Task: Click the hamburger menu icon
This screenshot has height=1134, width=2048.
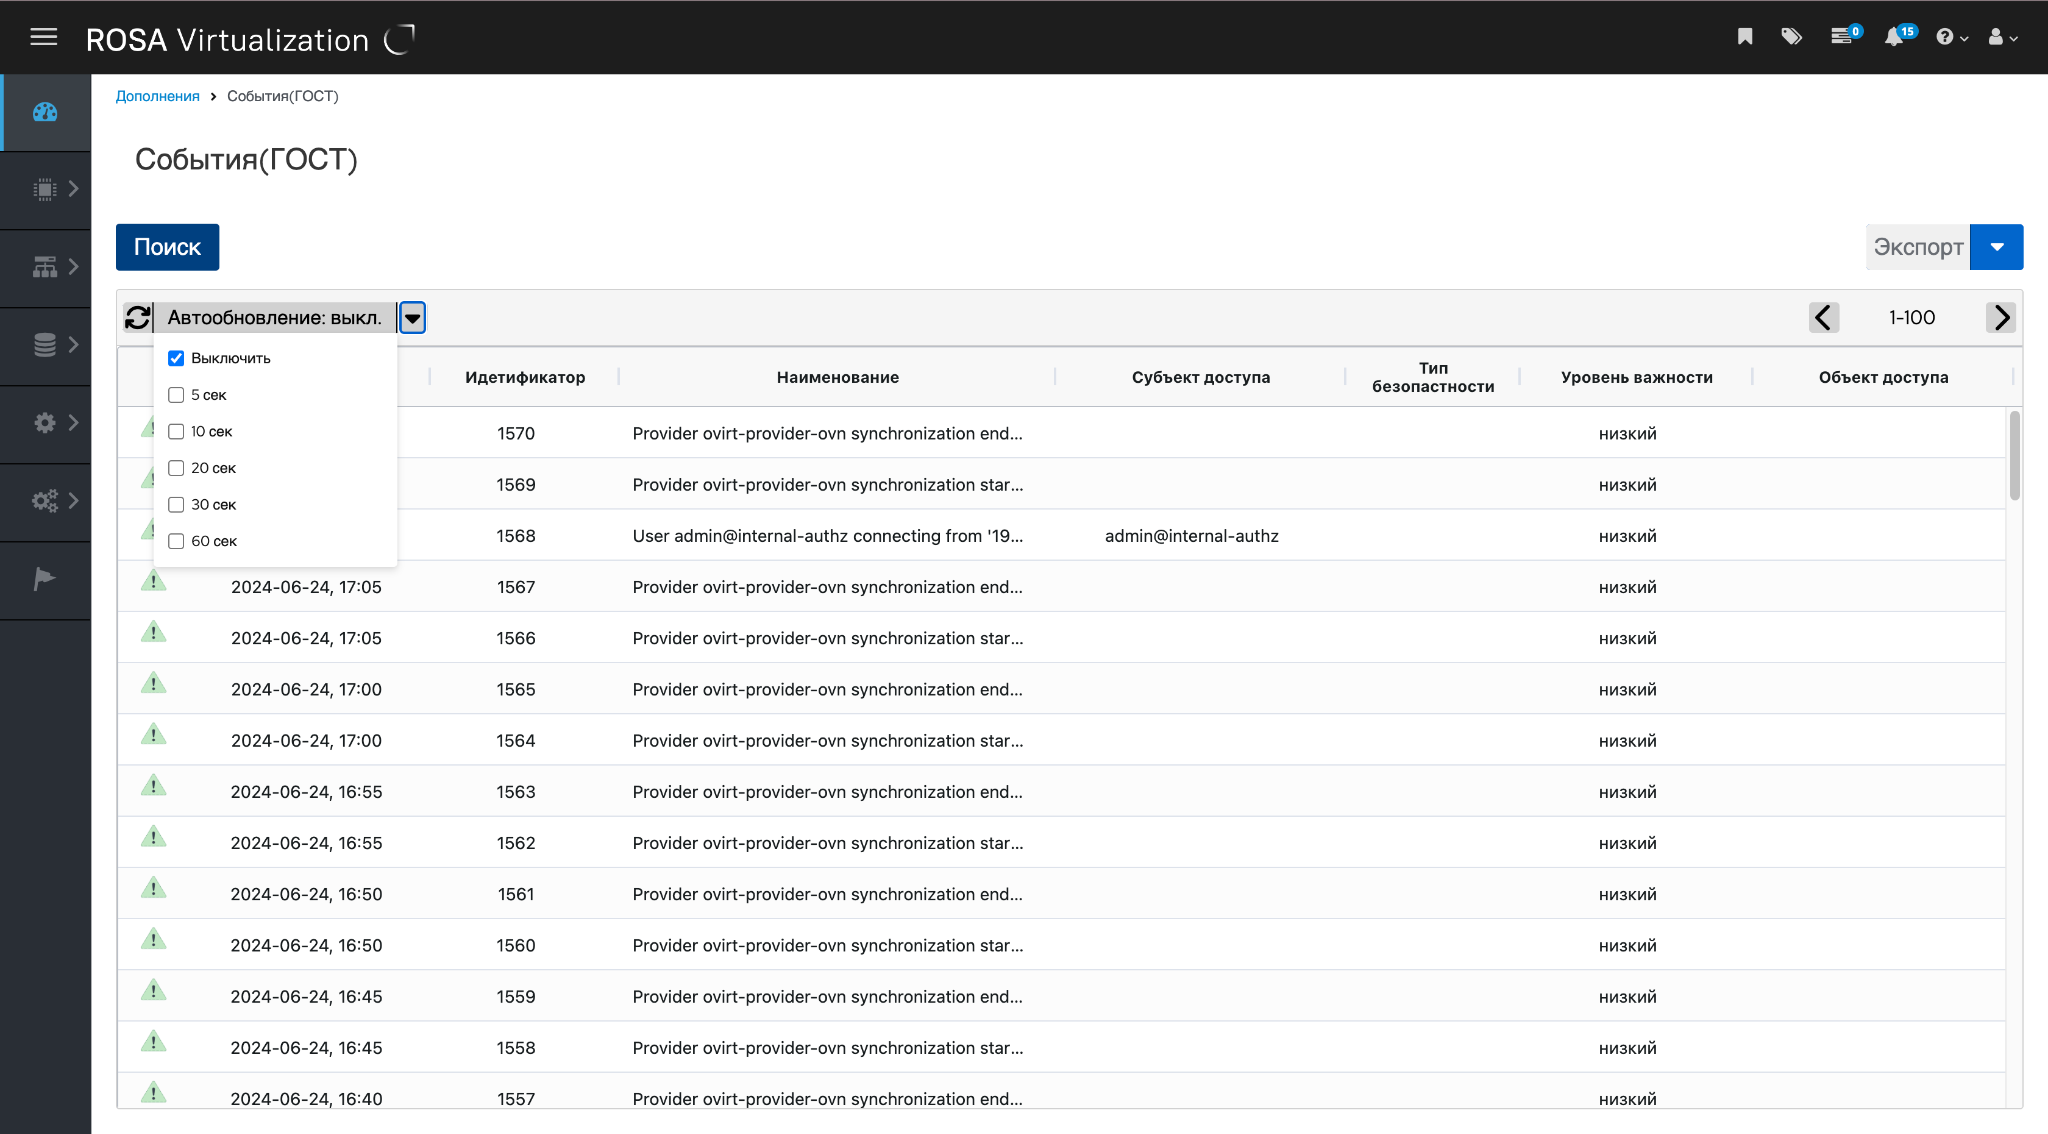Action: coord(44,38)
